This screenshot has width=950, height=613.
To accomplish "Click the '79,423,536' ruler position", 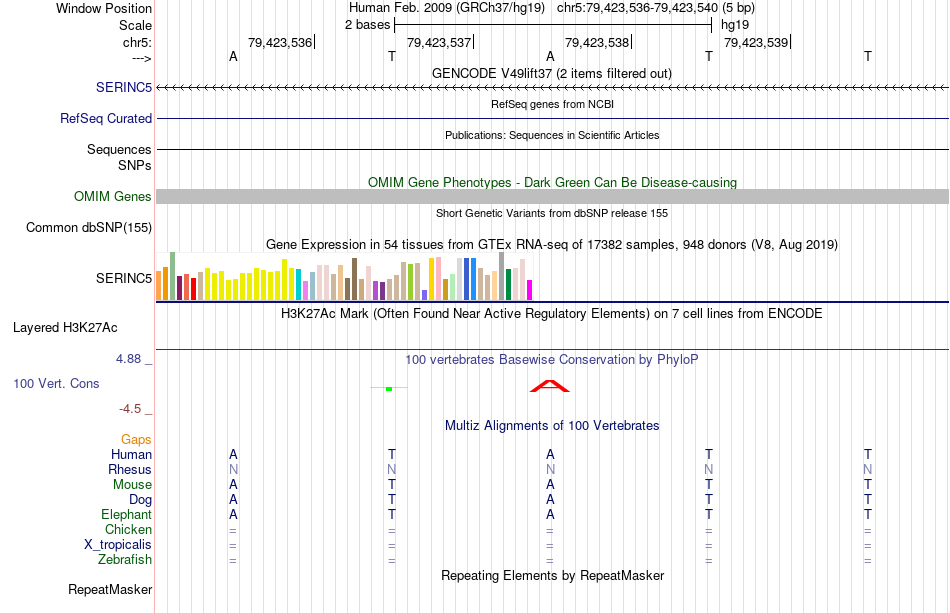I will pyautogui.click(x=280, y=42).
